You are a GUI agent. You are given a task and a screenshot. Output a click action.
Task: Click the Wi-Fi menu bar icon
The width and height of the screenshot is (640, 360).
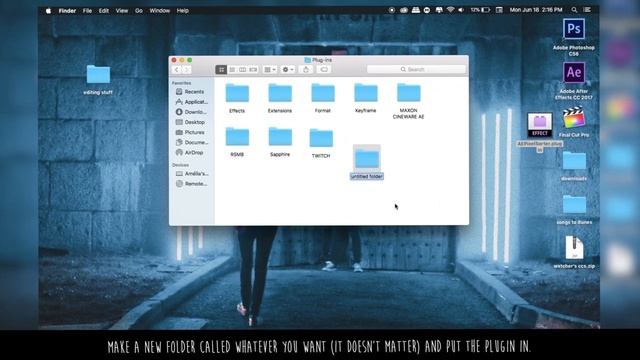451,10
